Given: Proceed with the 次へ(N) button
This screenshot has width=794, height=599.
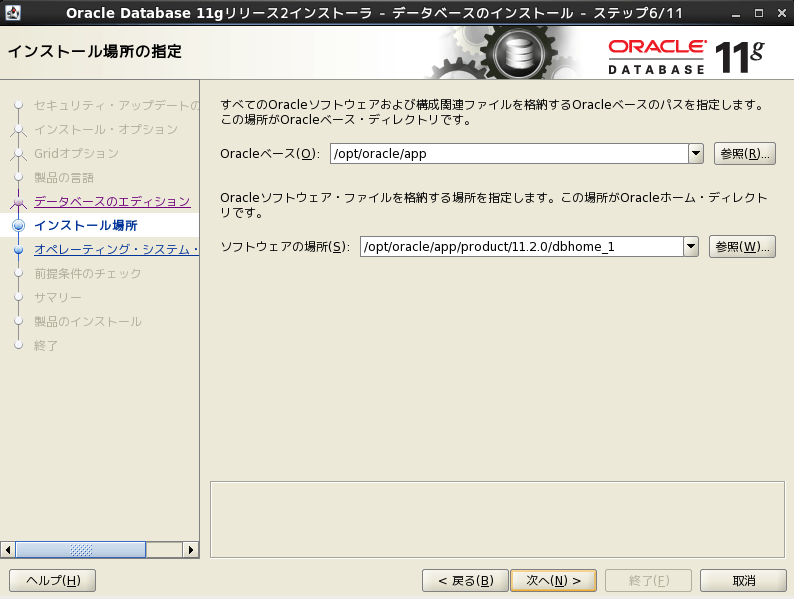Looking at the screenshot, I should pos(553,580).
